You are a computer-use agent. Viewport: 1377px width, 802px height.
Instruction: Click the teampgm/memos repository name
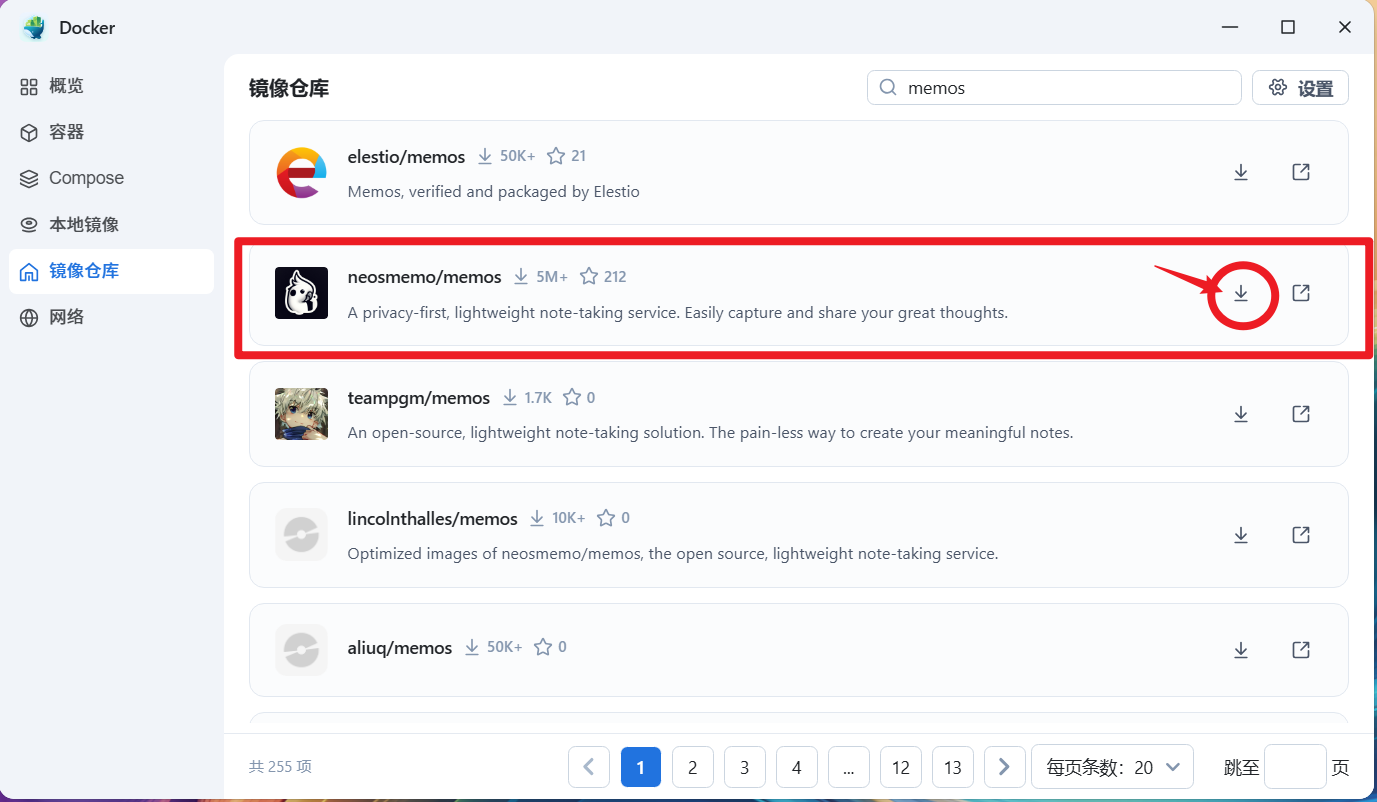tap(419, 398)
